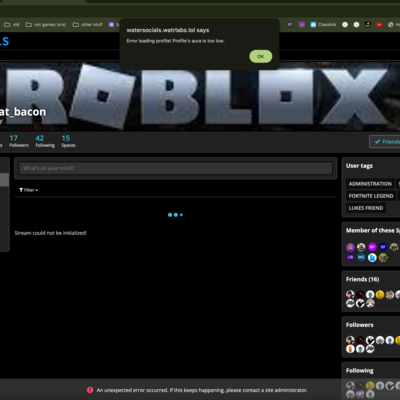
Task: Open the Classlink bookmark
Action: [x=323, y=25]
